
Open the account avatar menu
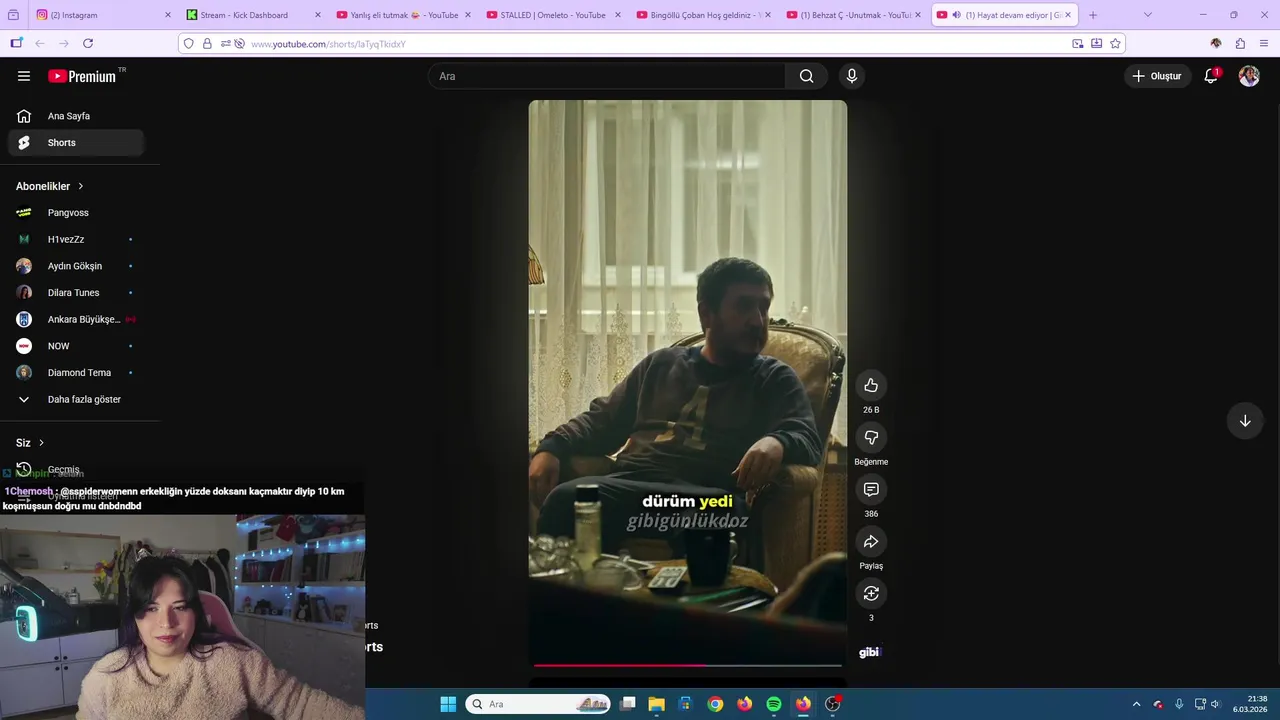(1249, 76)
